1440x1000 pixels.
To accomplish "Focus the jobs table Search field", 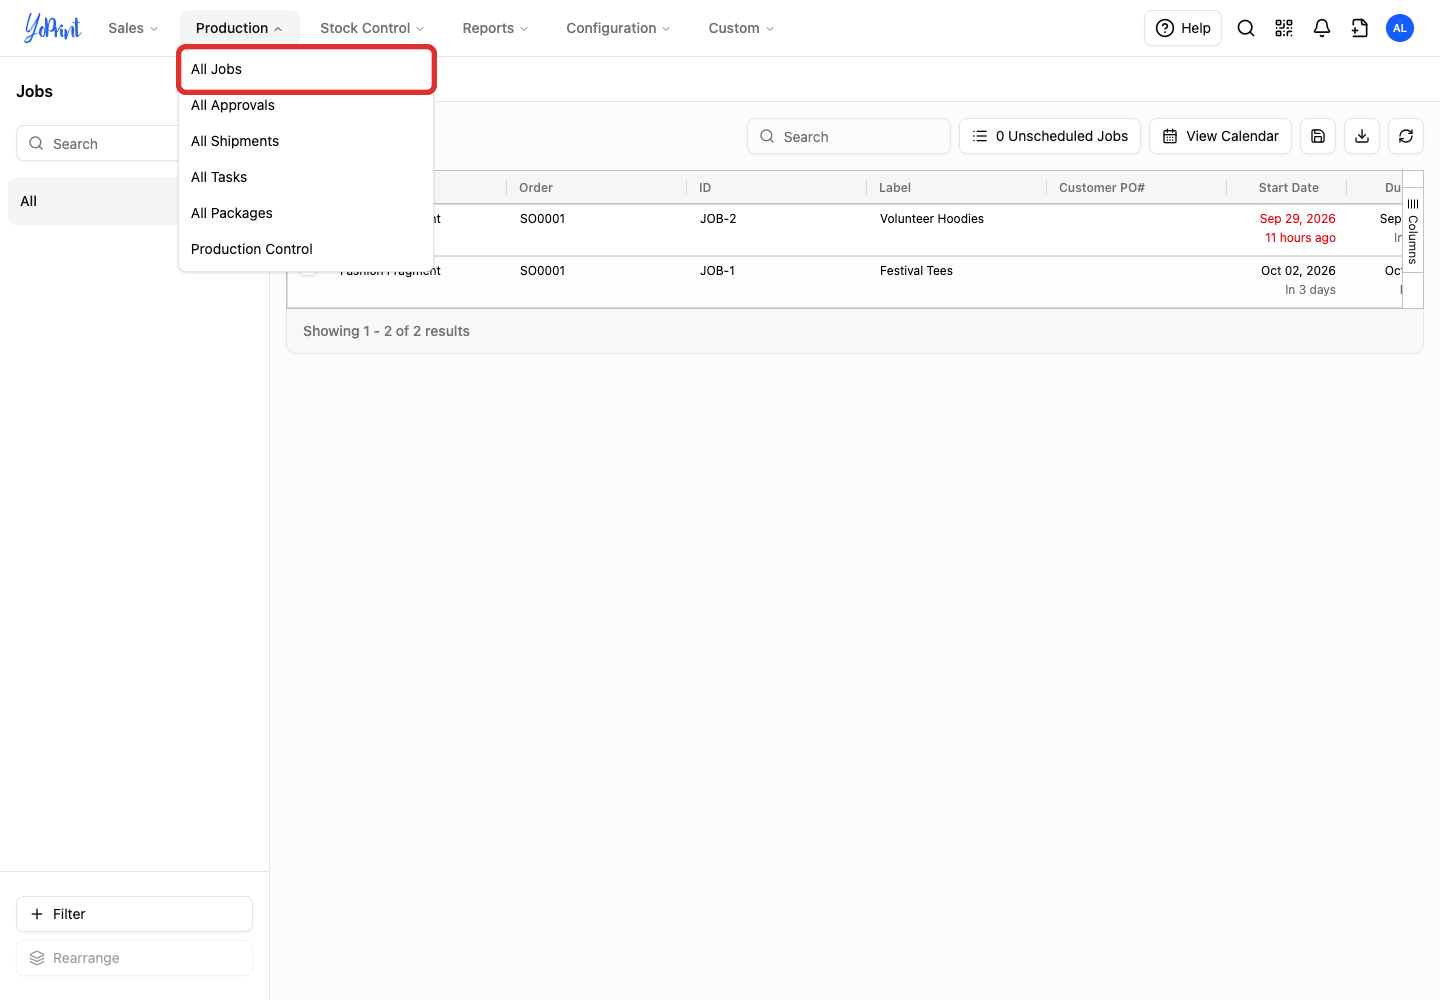I will point(849,136).
